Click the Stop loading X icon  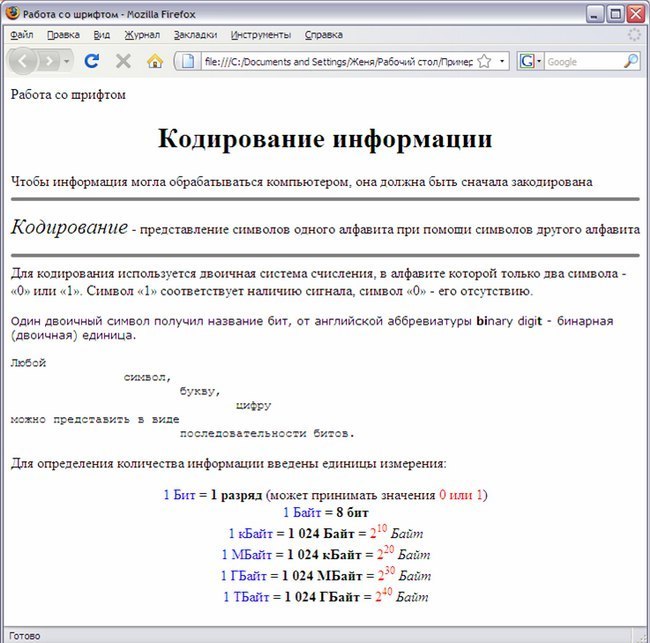123,61
